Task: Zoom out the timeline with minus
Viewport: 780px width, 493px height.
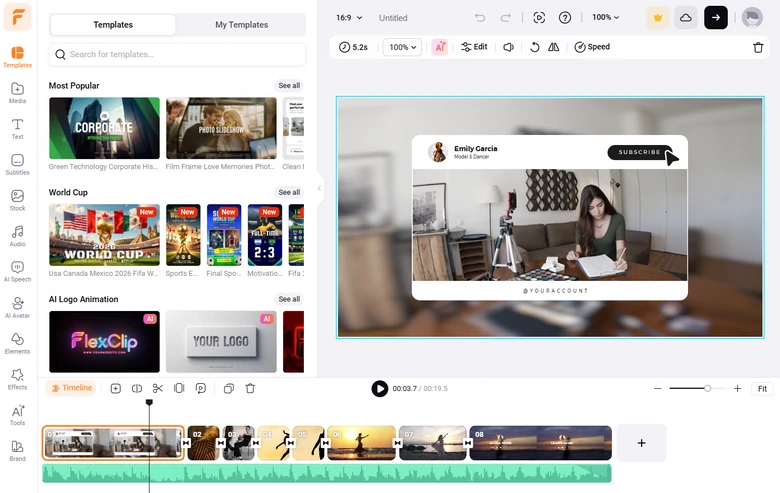Action: 658,389
